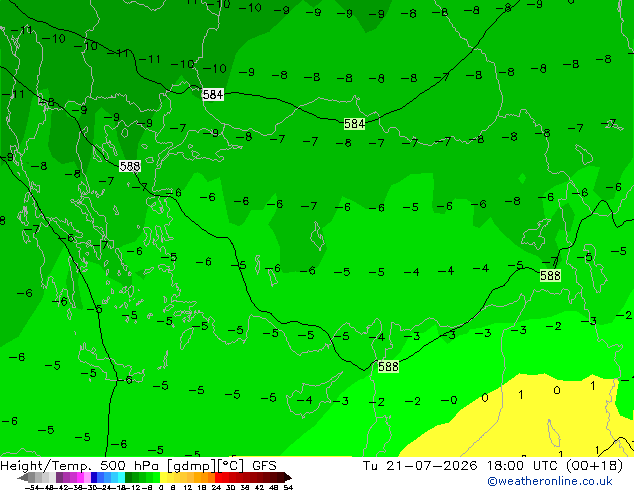The width and height of the screenshot is (634, 490).
Task: Click the pale-green '584' contour label
Action: coord(354,124)
